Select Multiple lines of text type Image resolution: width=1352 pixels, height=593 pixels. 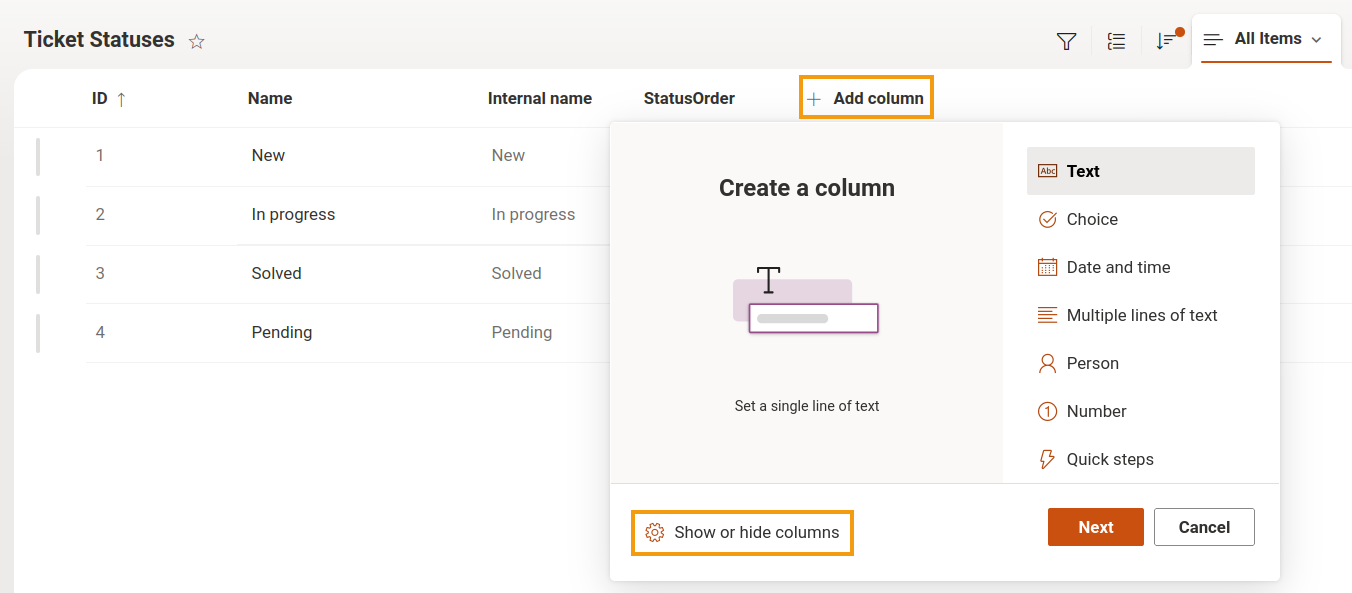click(1141, 315)
